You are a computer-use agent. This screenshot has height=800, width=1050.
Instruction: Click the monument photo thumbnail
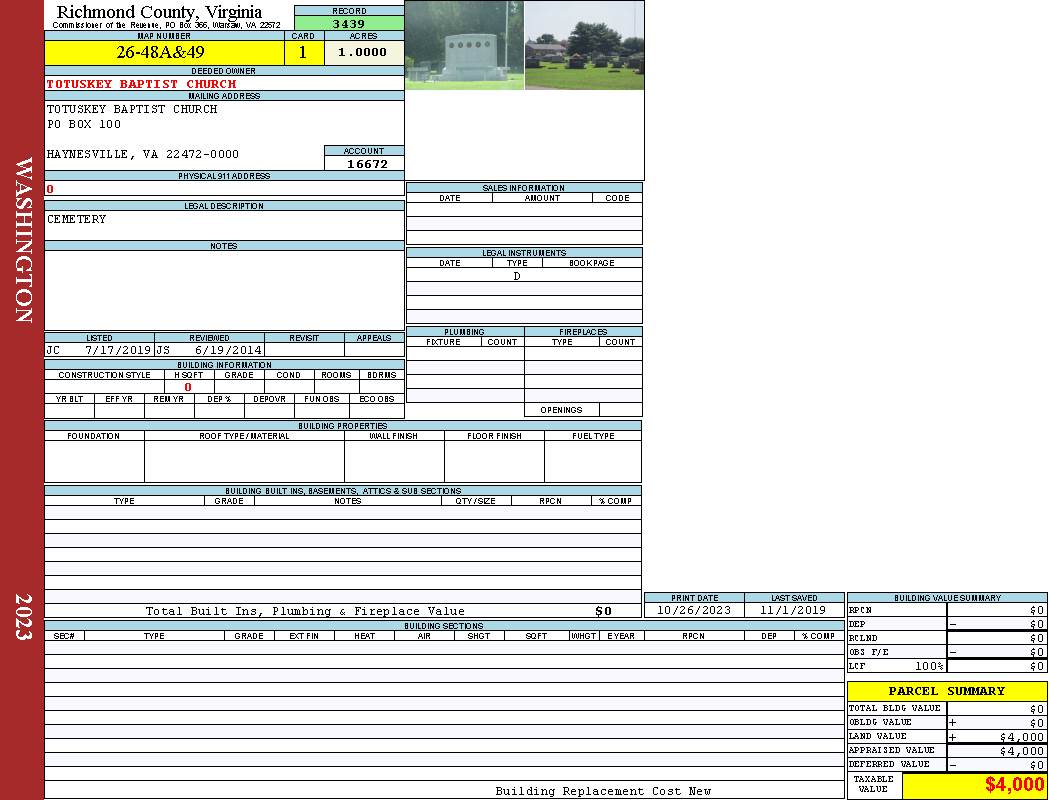(464, 46)
